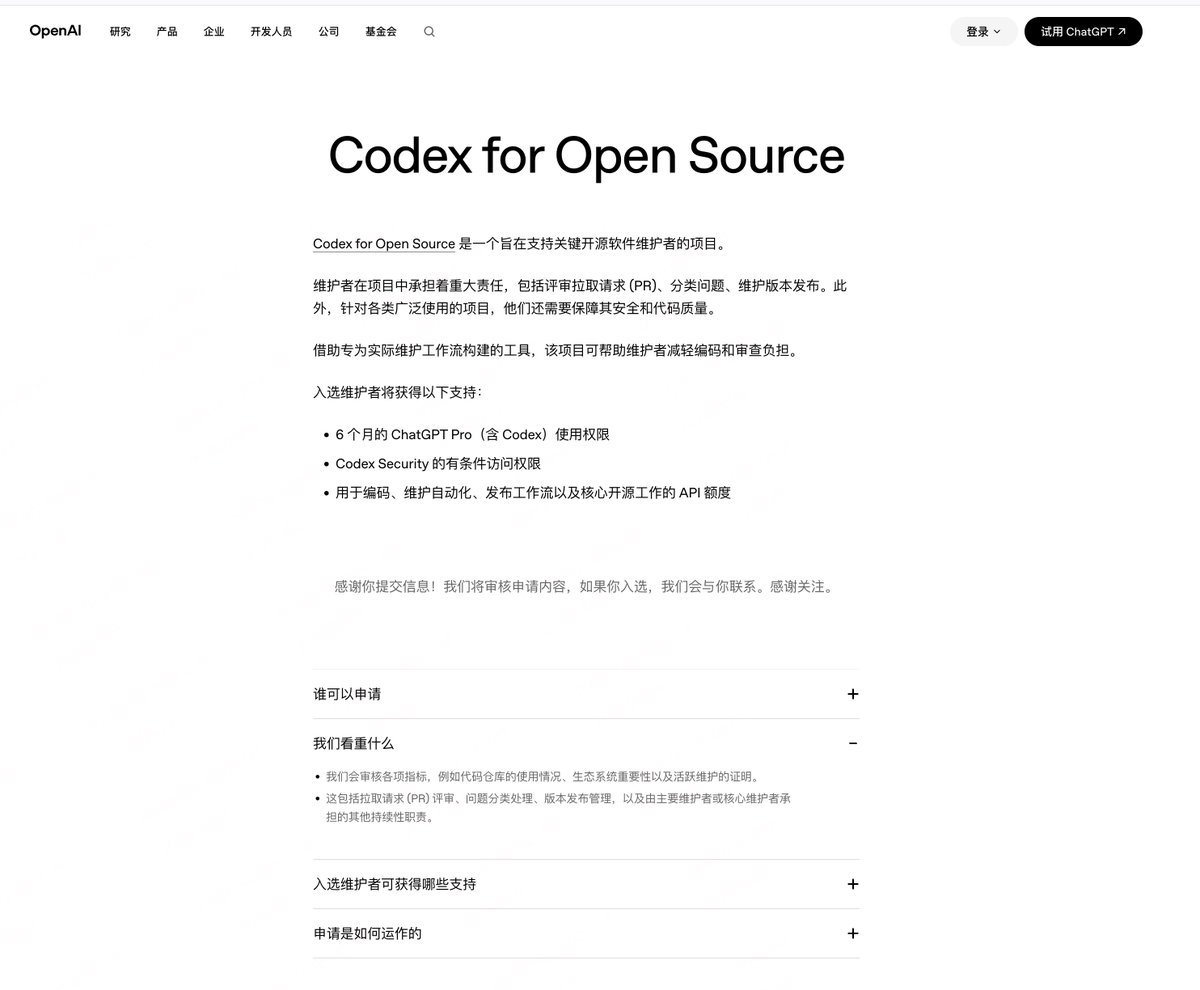Viewport: 1200px width, 990px height.
Task: Open the search magnifier icon
Action: click(429, 32)
